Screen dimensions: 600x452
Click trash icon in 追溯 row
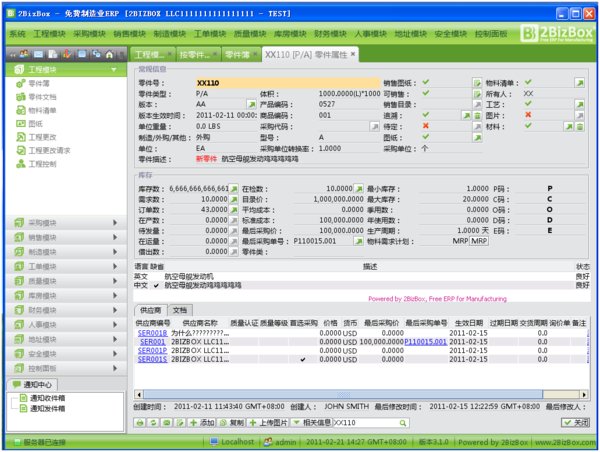[477, 115]
